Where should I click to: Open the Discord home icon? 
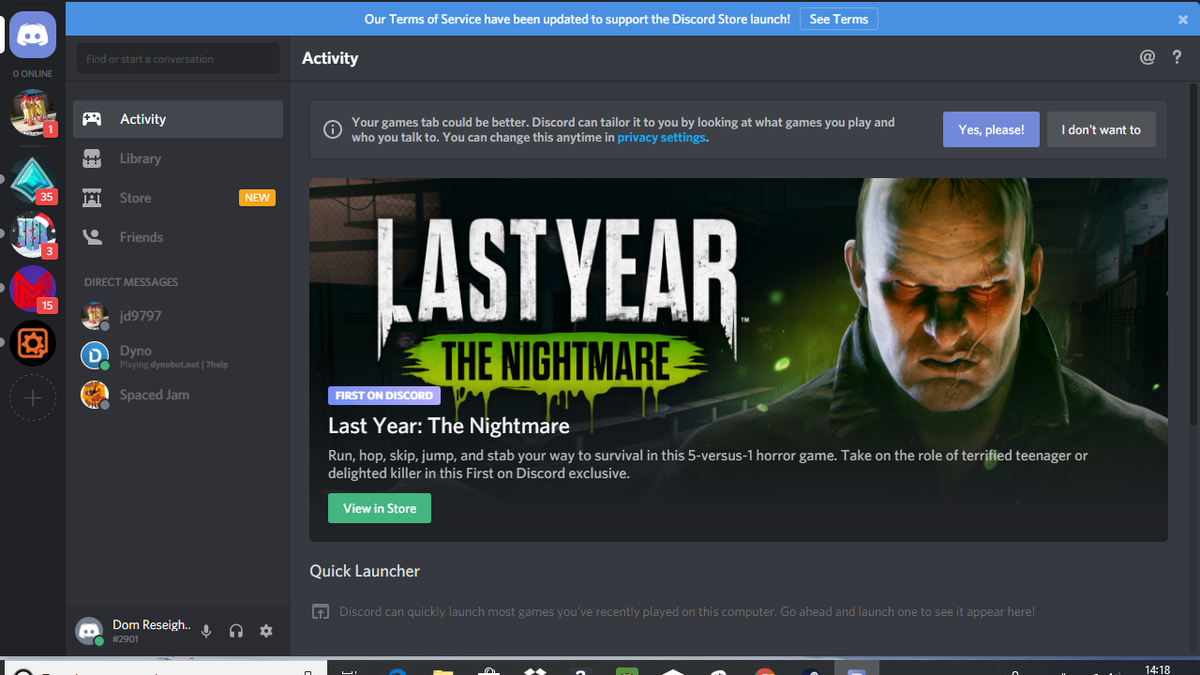tap(33, 35)
